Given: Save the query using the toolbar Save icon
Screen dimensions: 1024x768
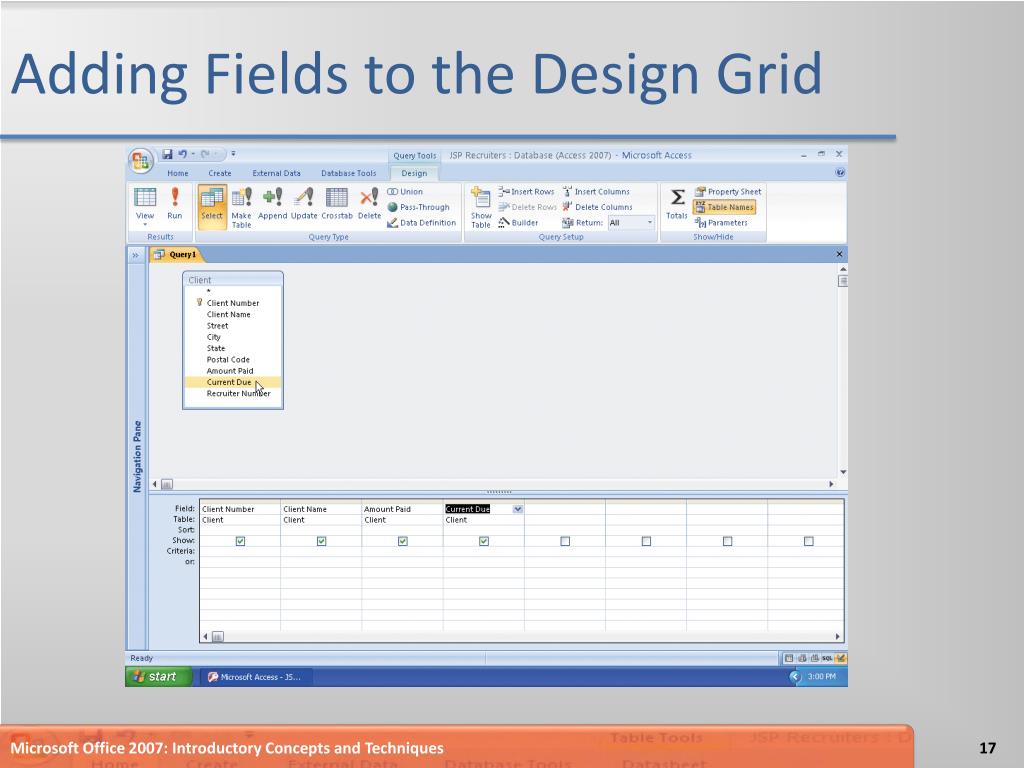Looking at the screenshot, I should pos(167,154).
